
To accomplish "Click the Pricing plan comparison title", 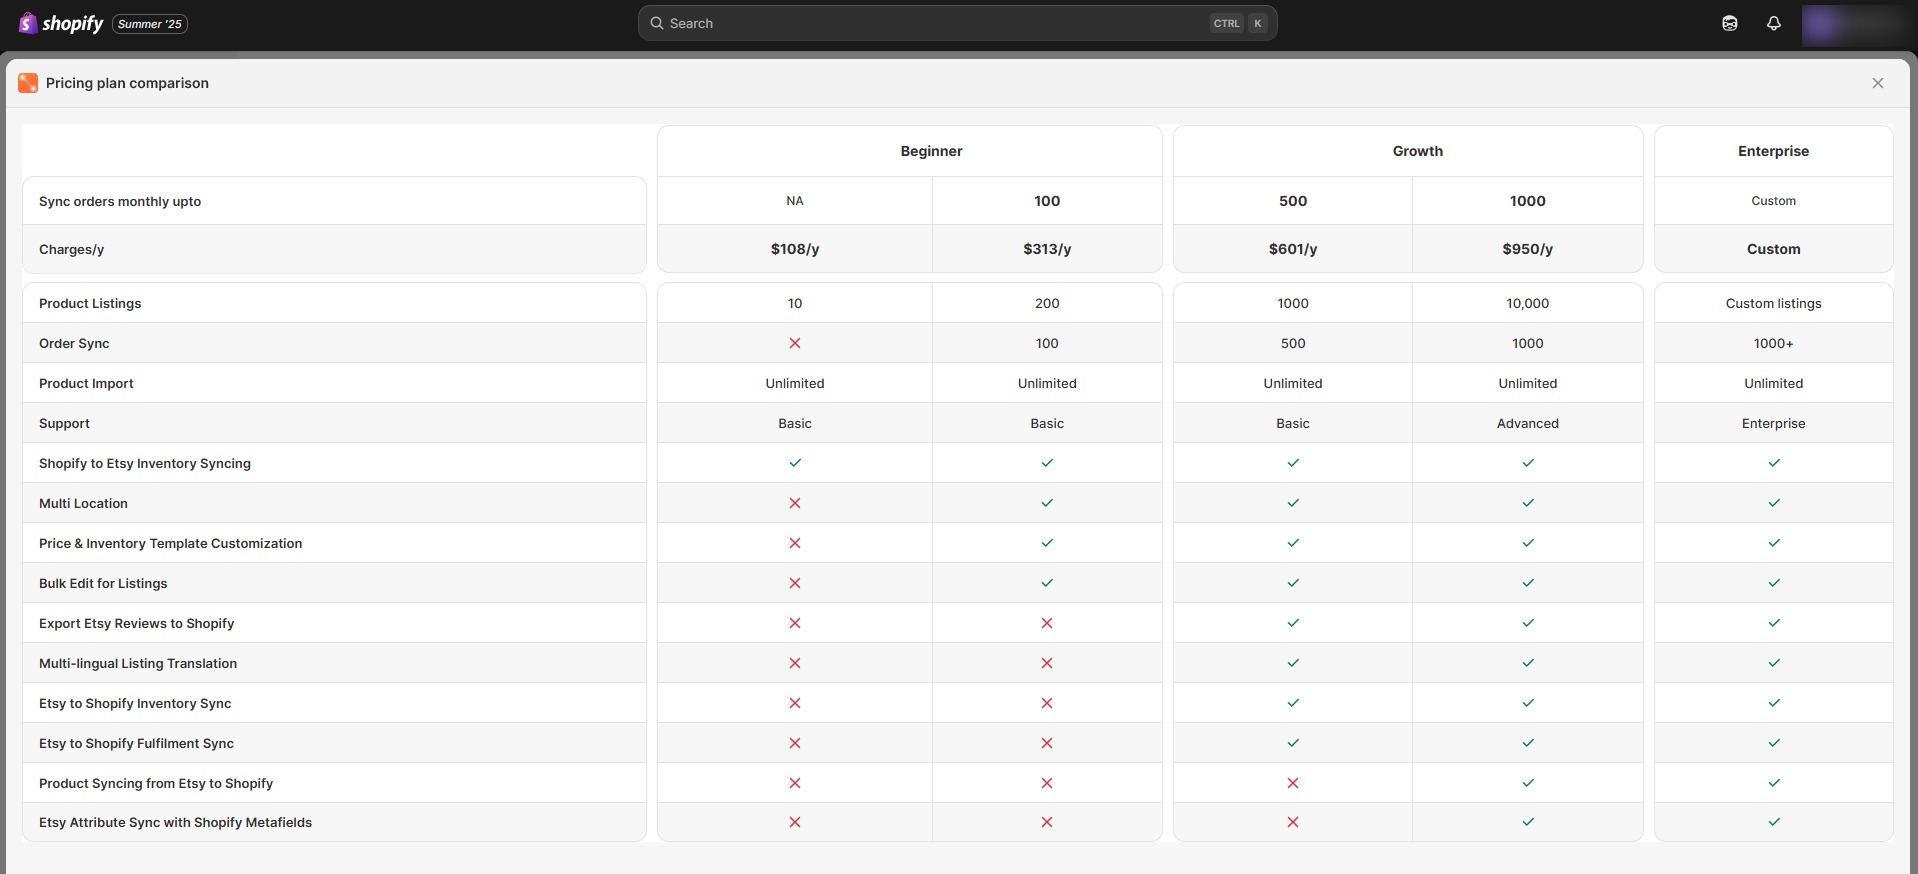I will point(127,83).
